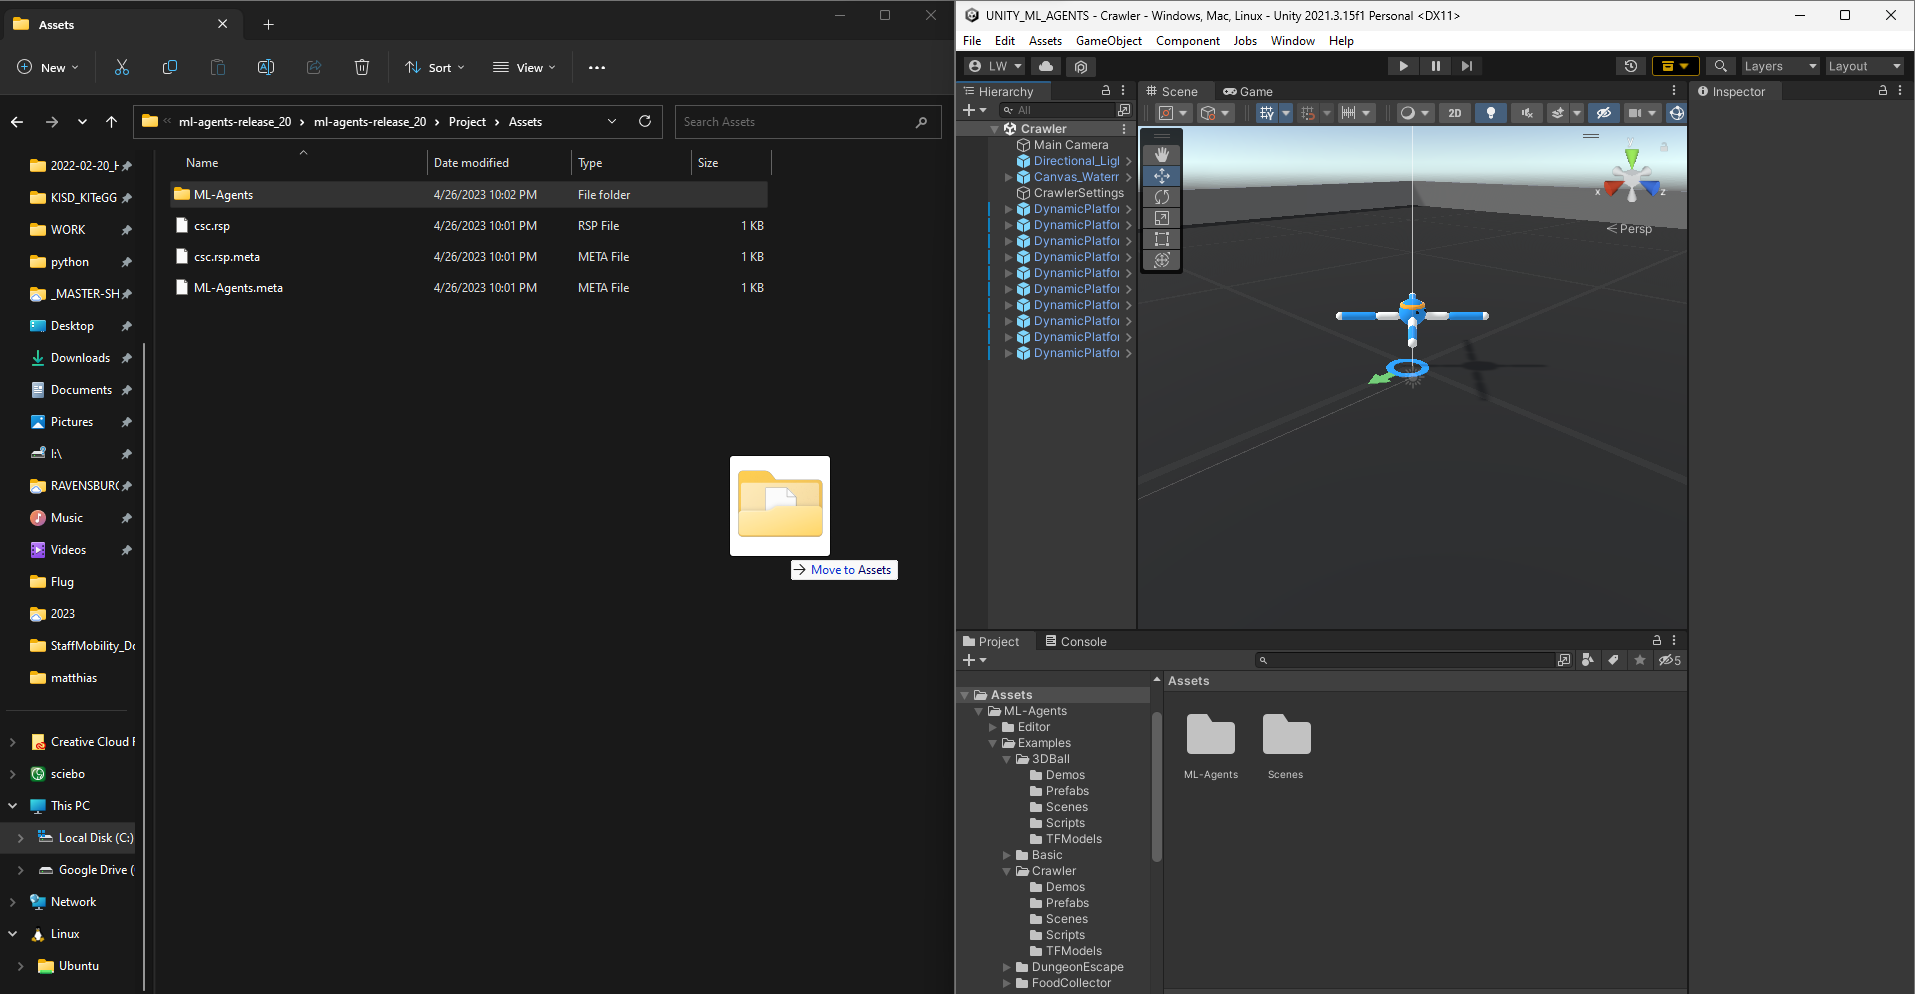1915x994 pixels.
Task: Open Window menu in Unity
Action: [1292, 41]
